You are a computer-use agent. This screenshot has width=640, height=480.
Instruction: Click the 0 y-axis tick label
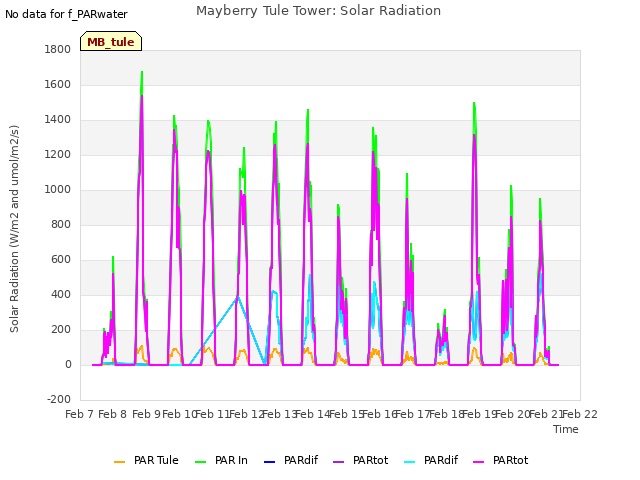coord(68,364)
